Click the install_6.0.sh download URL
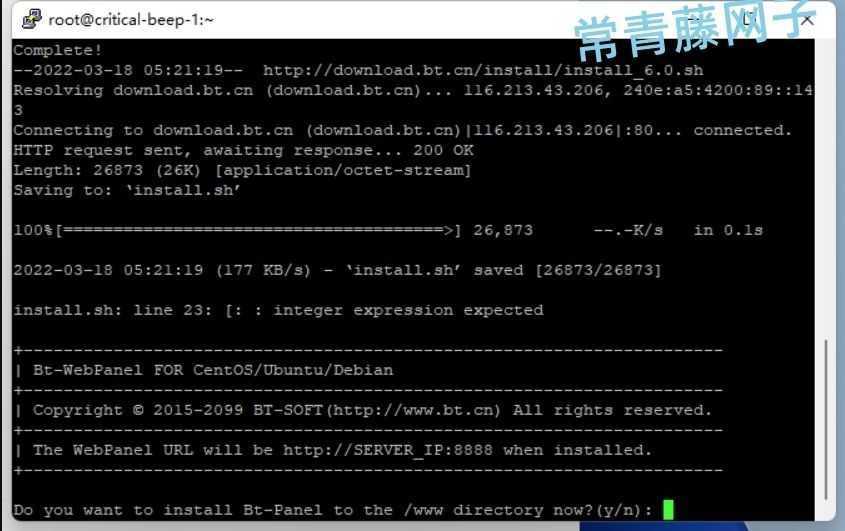 click(483, 71)
